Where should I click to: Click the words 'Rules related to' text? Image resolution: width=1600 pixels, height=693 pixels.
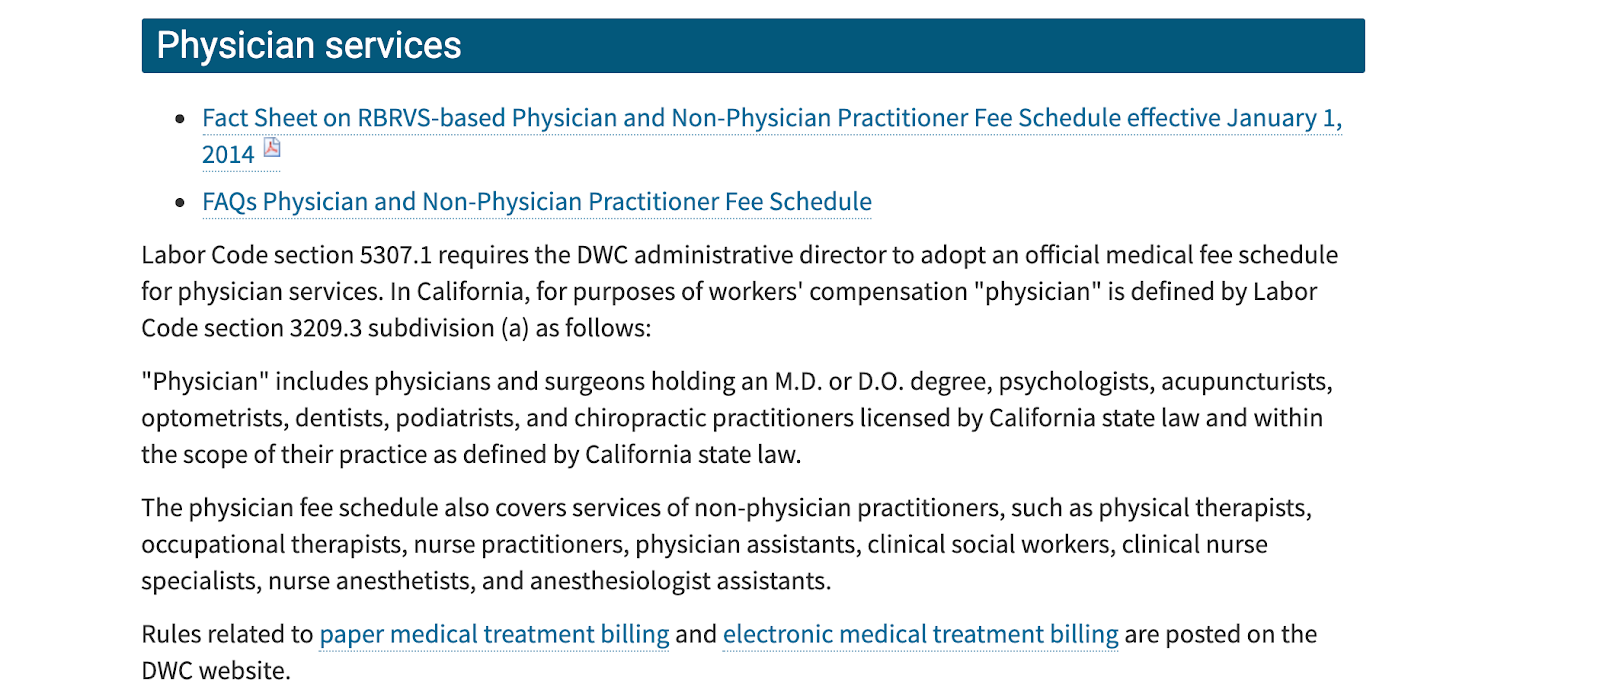click(227, 634)
